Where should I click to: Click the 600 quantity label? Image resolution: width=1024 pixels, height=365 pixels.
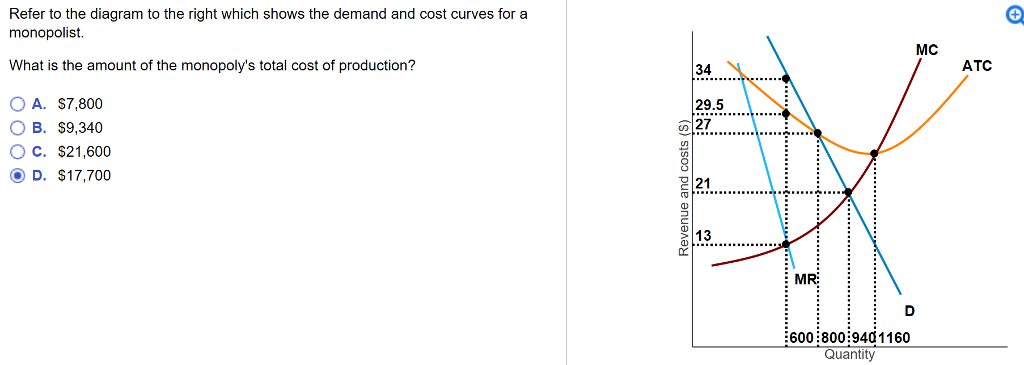click(802, 338)
